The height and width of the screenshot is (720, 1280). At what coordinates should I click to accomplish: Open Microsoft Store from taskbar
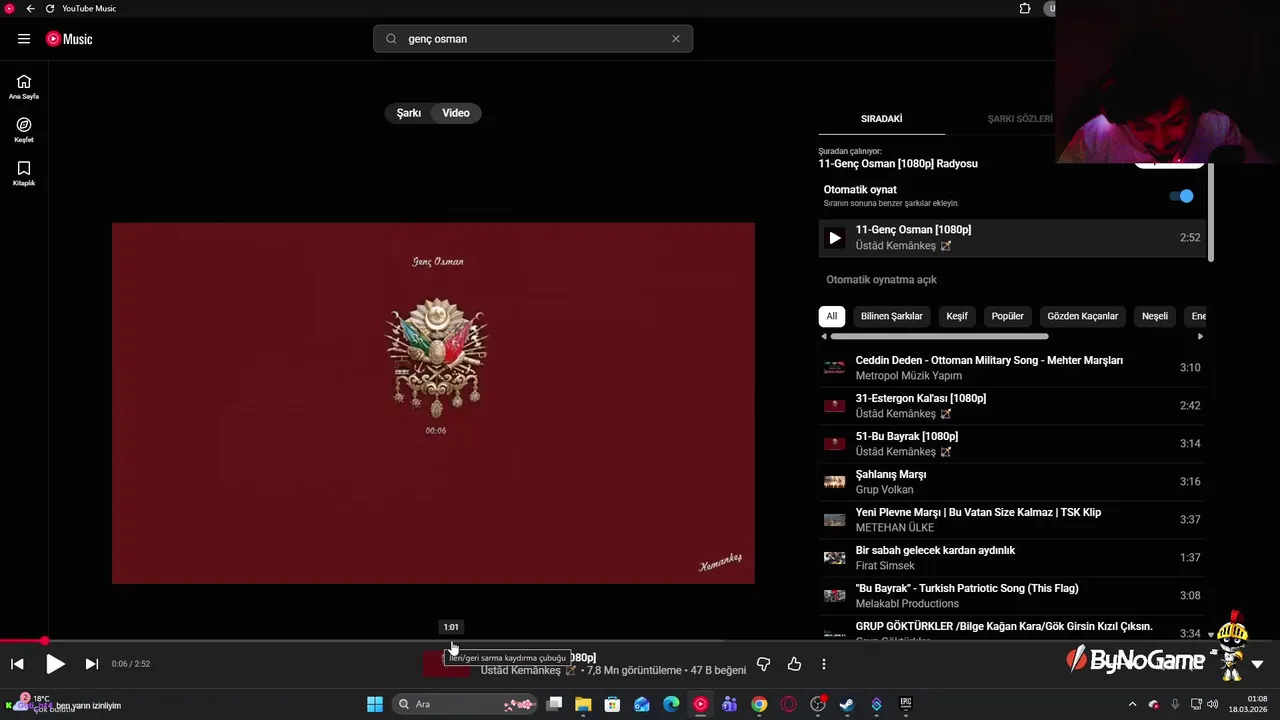[x=612, y=704]
